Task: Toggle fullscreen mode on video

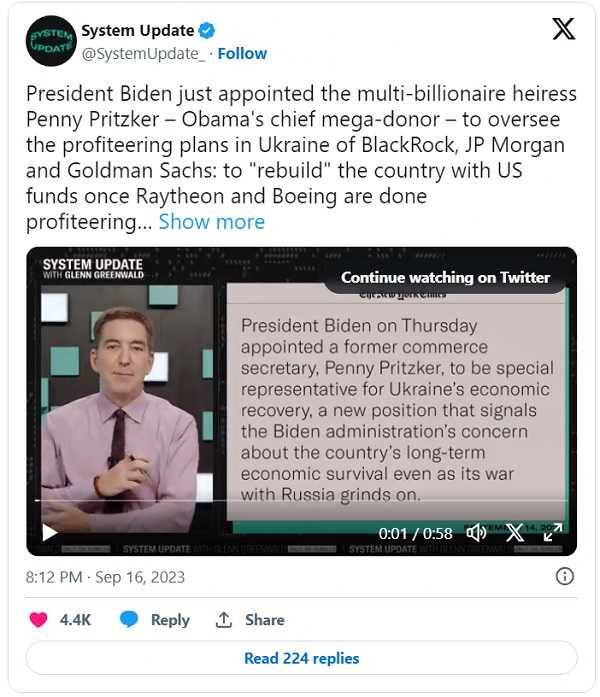Action: (x=552, y=533)
